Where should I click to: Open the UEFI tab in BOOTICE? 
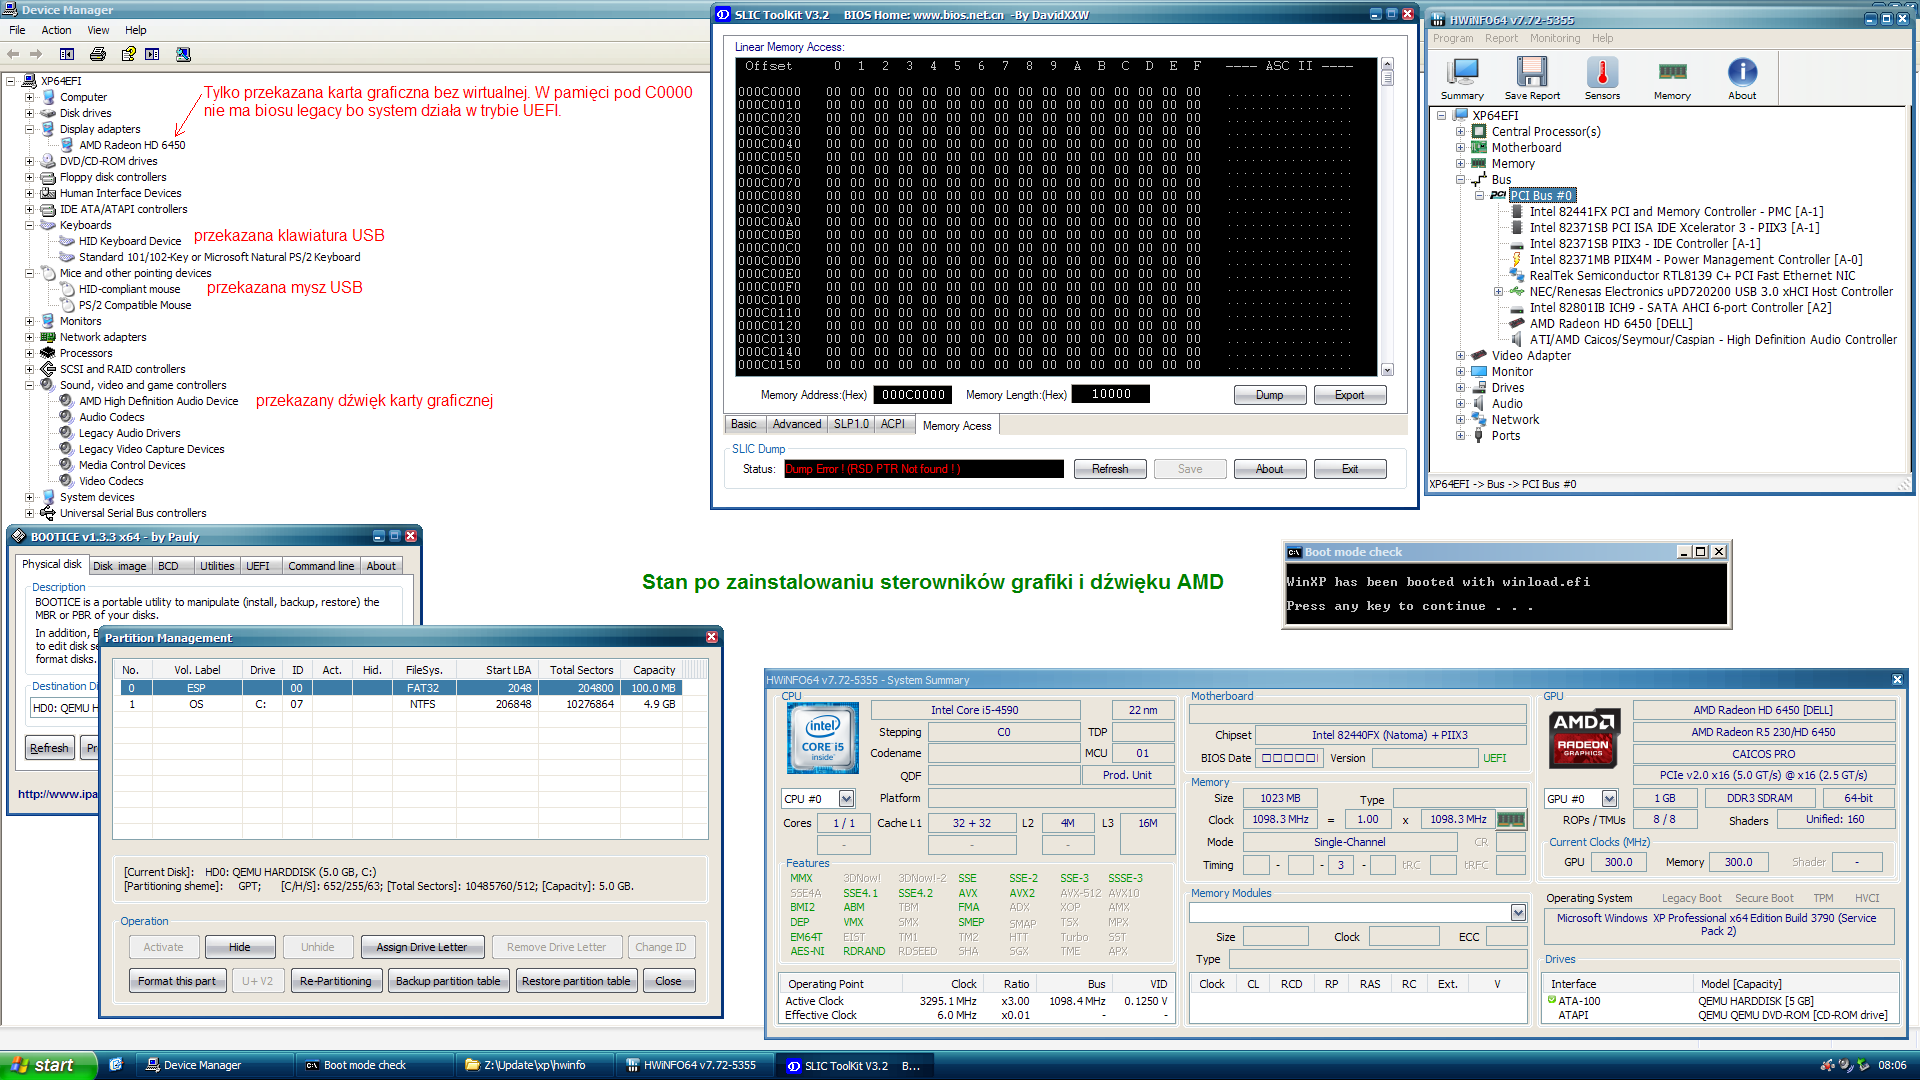tap(258, 566)
